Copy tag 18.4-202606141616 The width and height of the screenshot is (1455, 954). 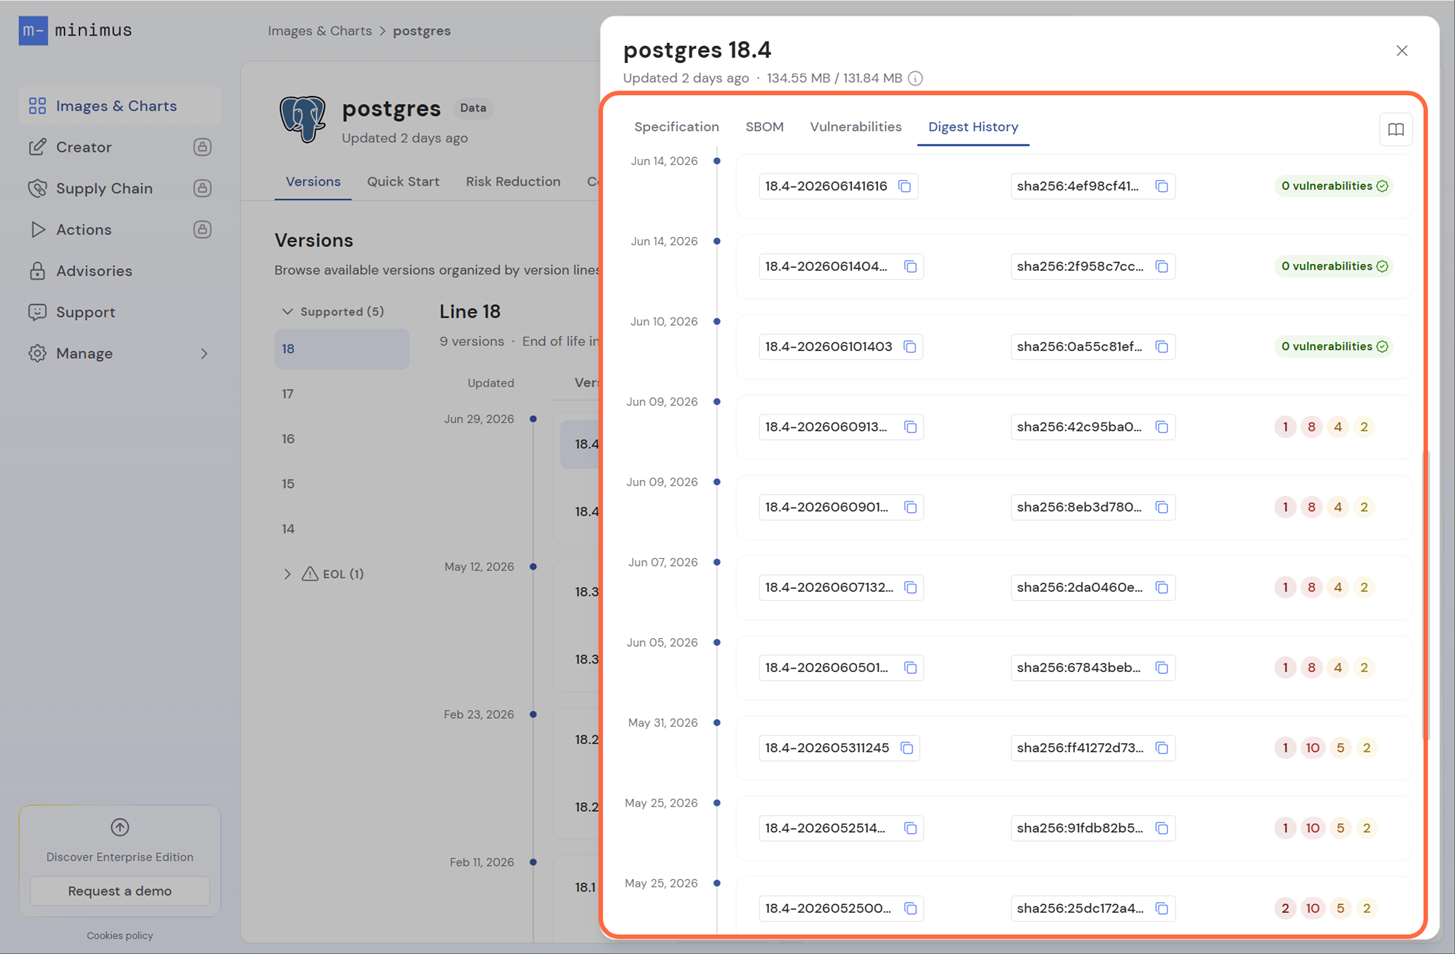pyautogui.click(x=905, y=186)
